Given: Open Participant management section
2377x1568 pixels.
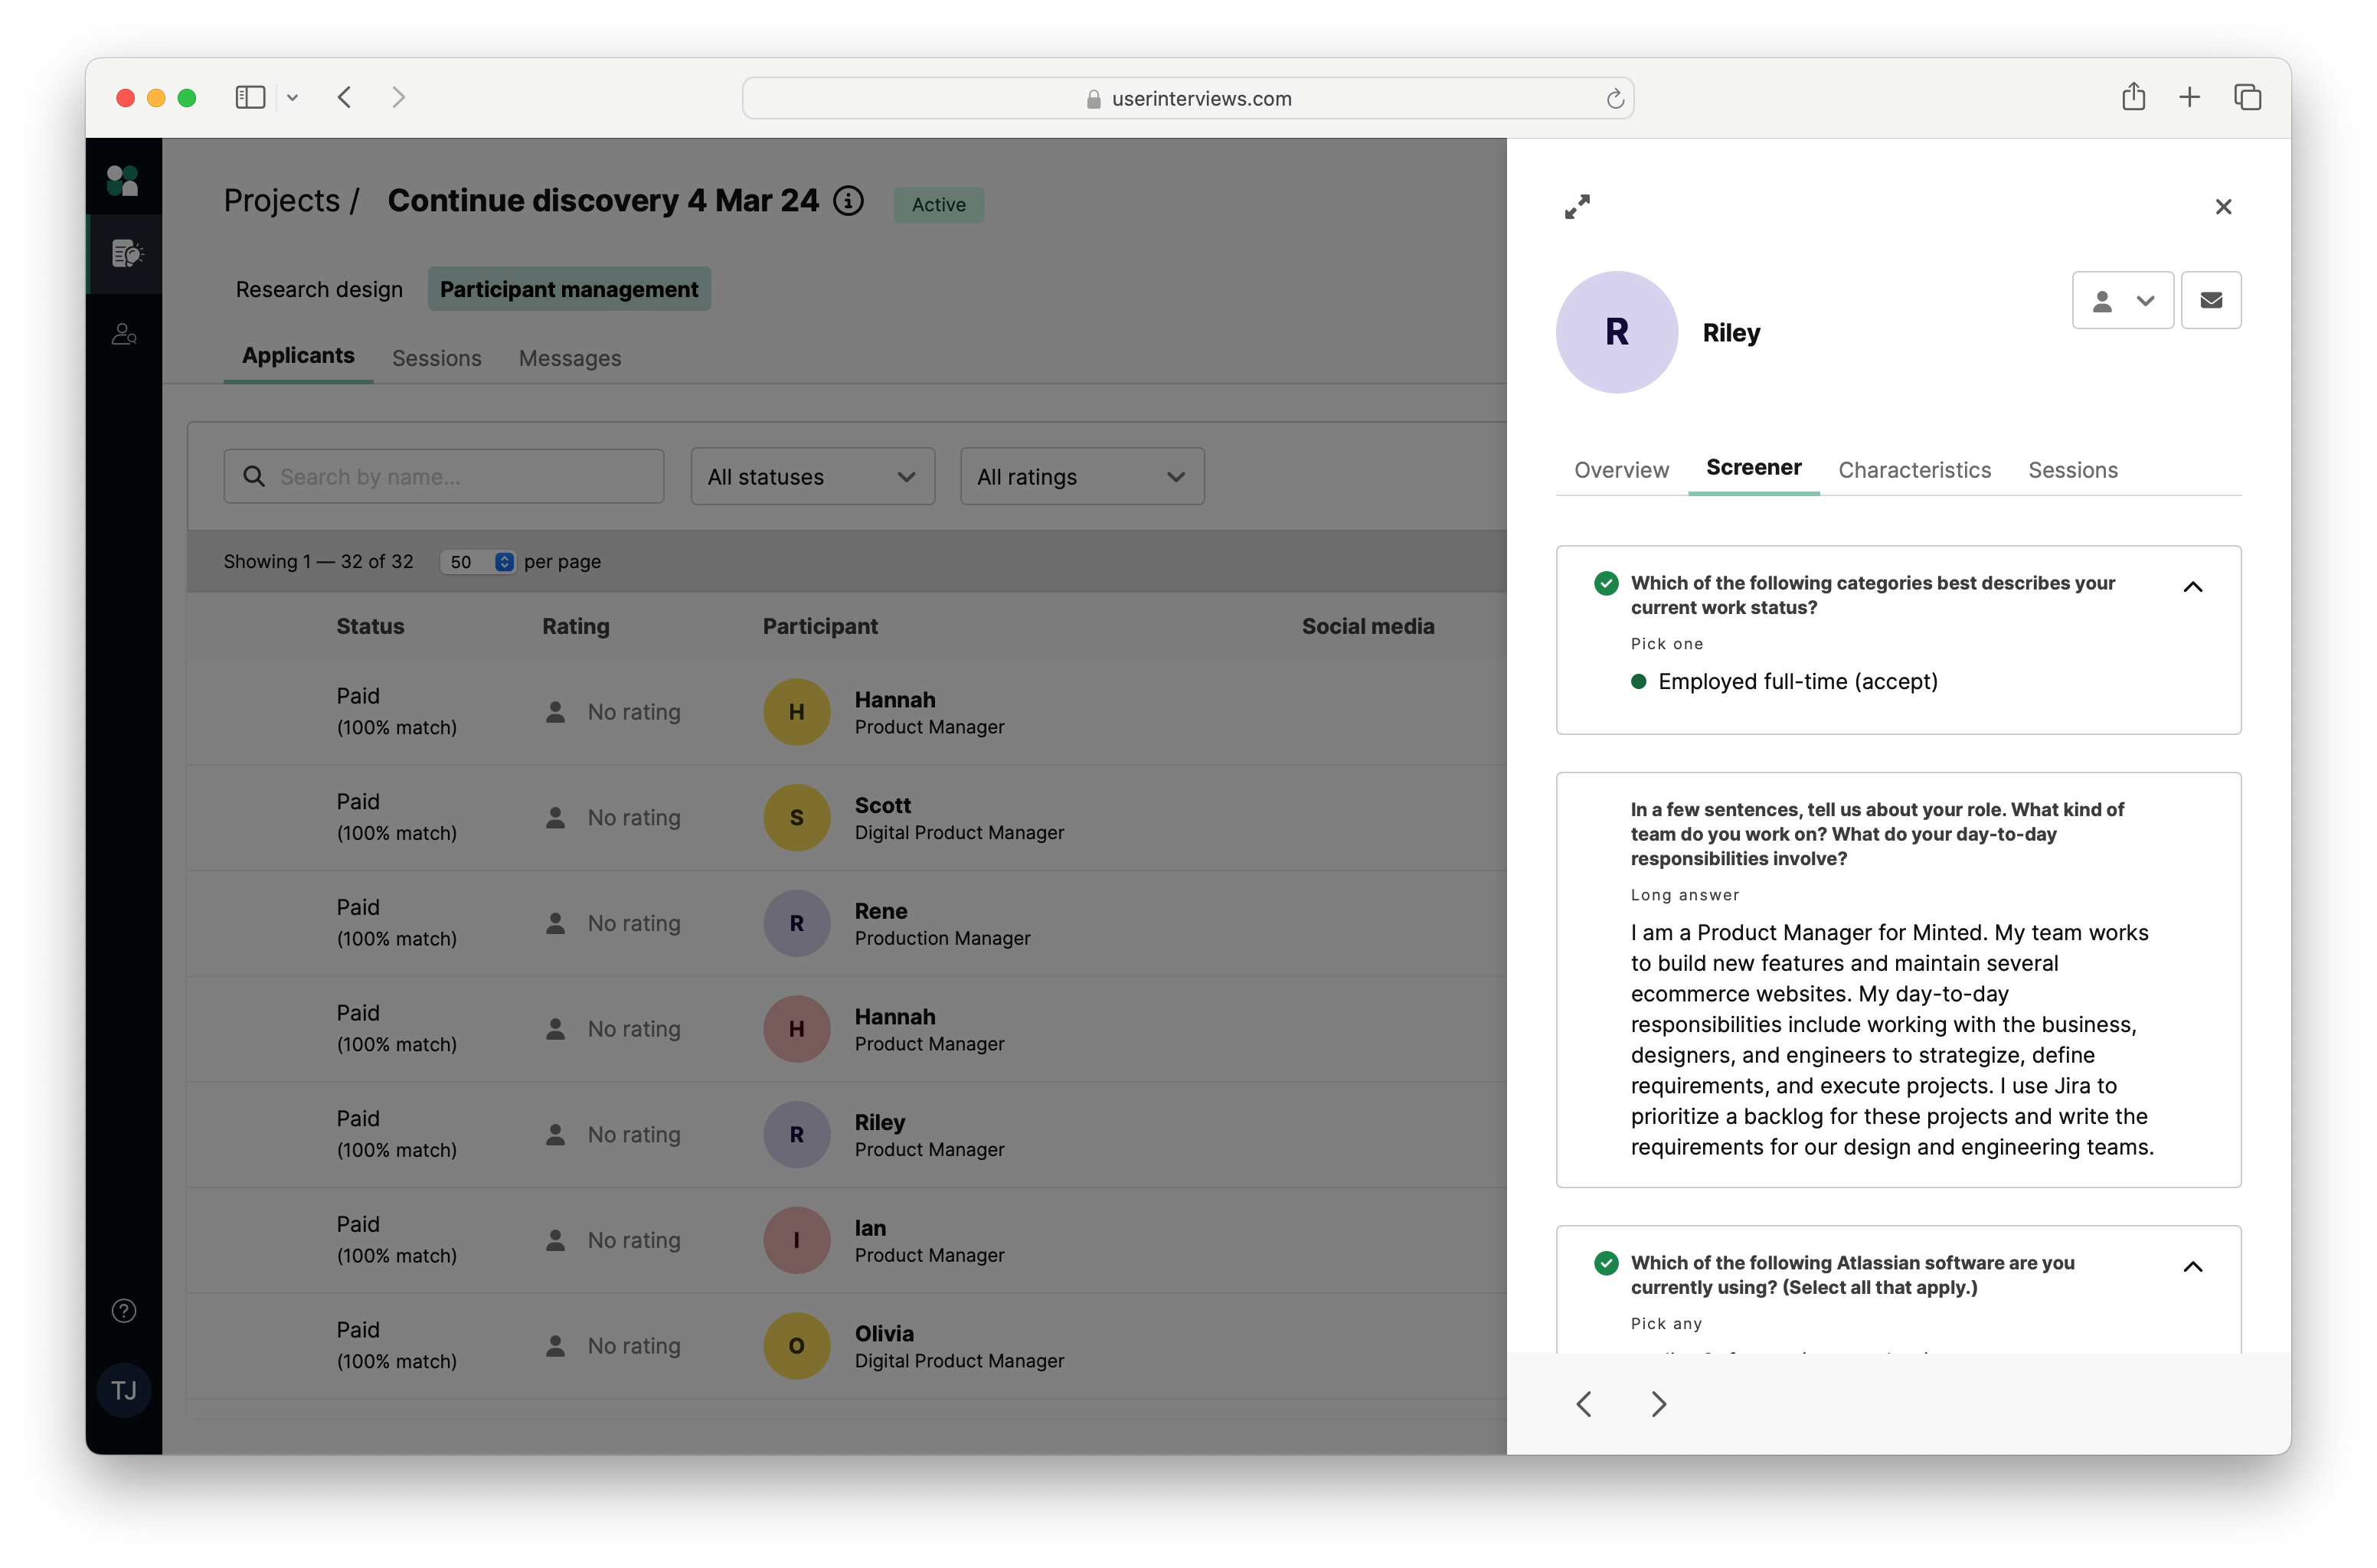Looking at the screenshot, I should click(x=568, y=288).
